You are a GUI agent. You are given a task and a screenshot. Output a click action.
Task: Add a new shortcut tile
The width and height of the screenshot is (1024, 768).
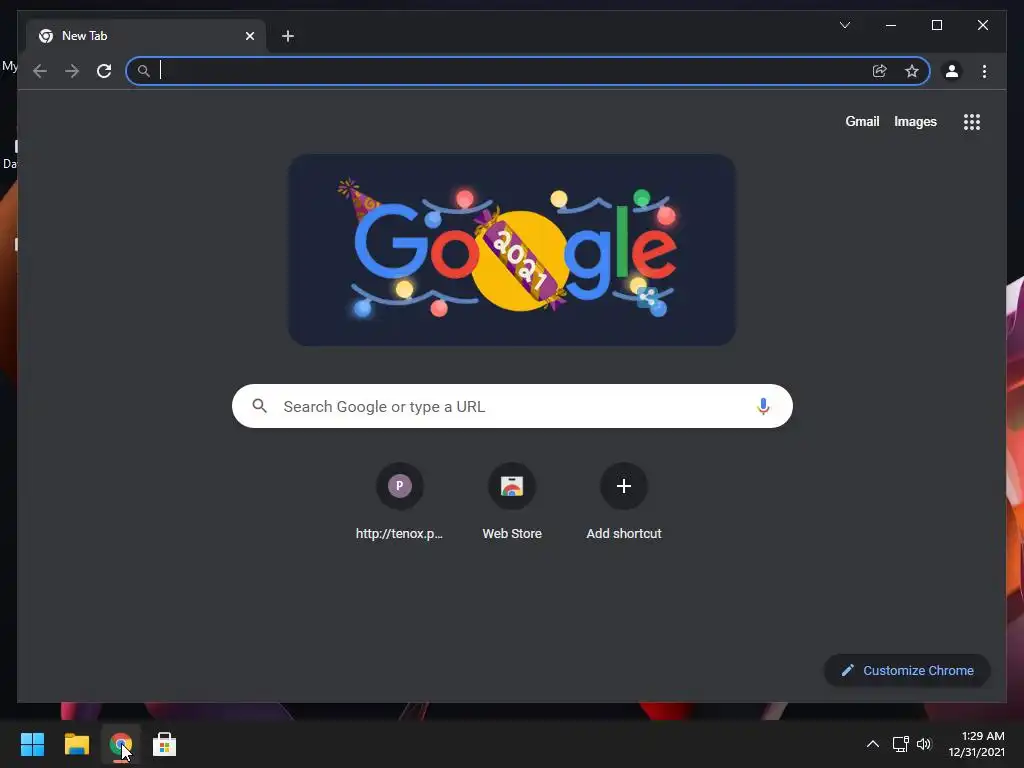click(x=624, y=503)
